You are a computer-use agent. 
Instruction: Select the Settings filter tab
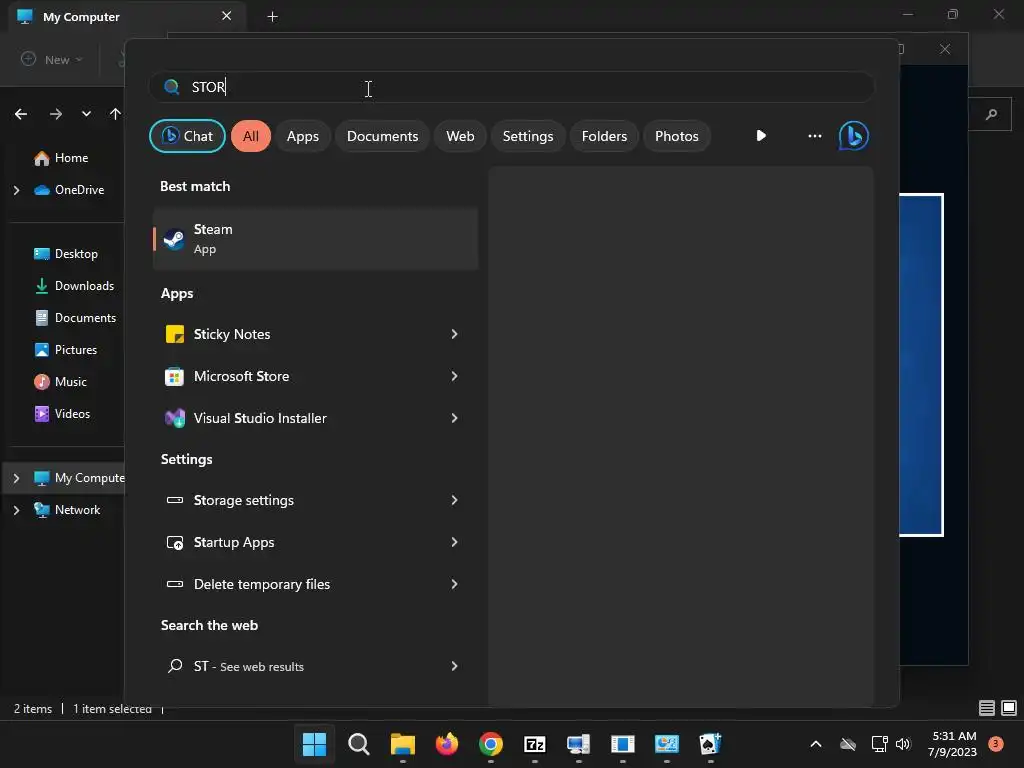coord(528,136)
